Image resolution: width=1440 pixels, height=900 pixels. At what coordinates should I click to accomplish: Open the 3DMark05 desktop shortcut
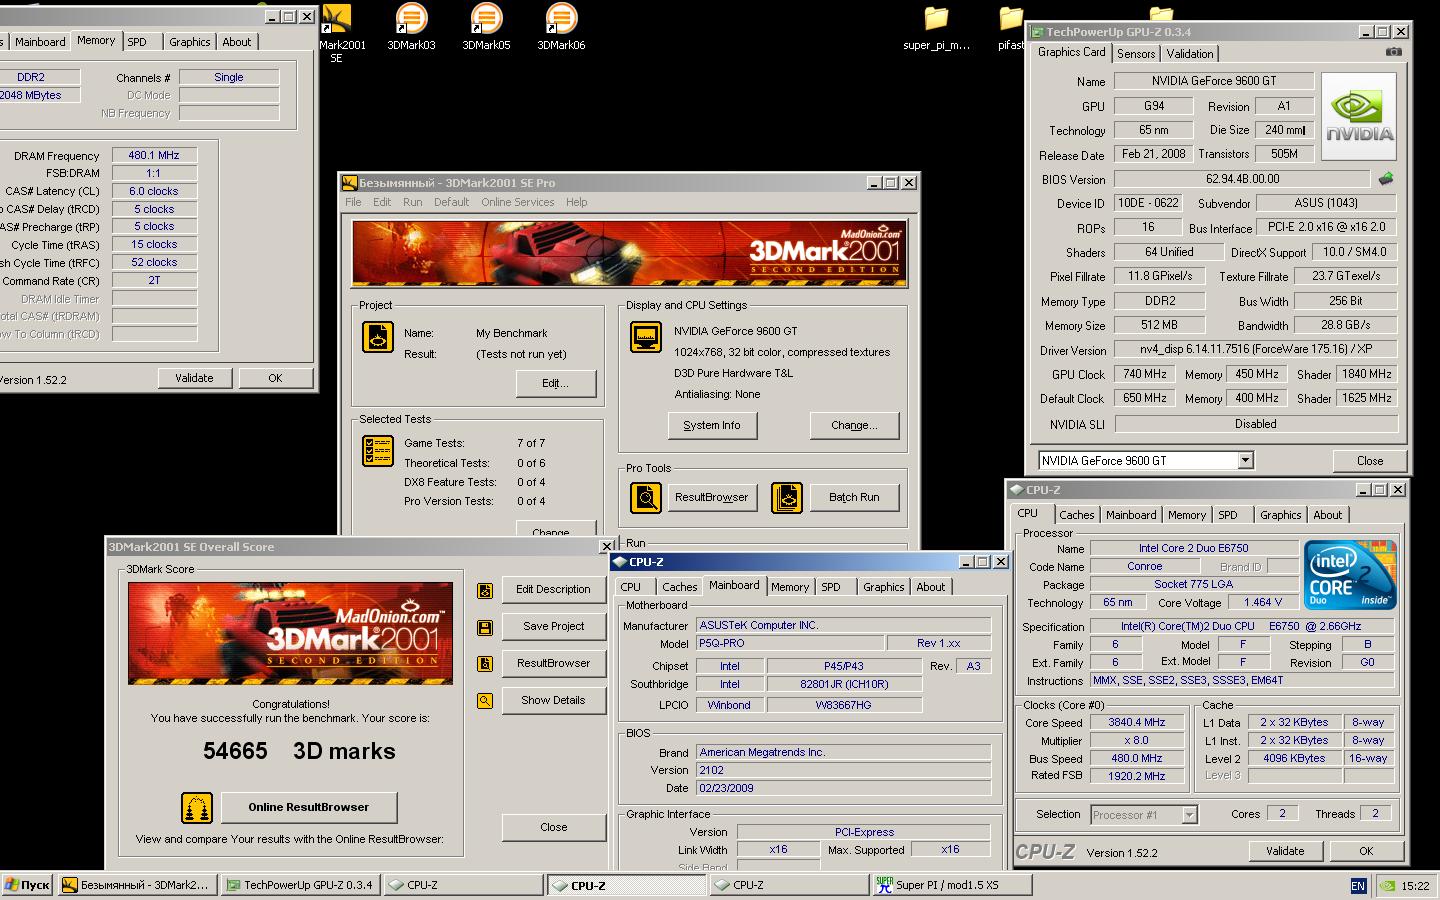click(486, 27)
